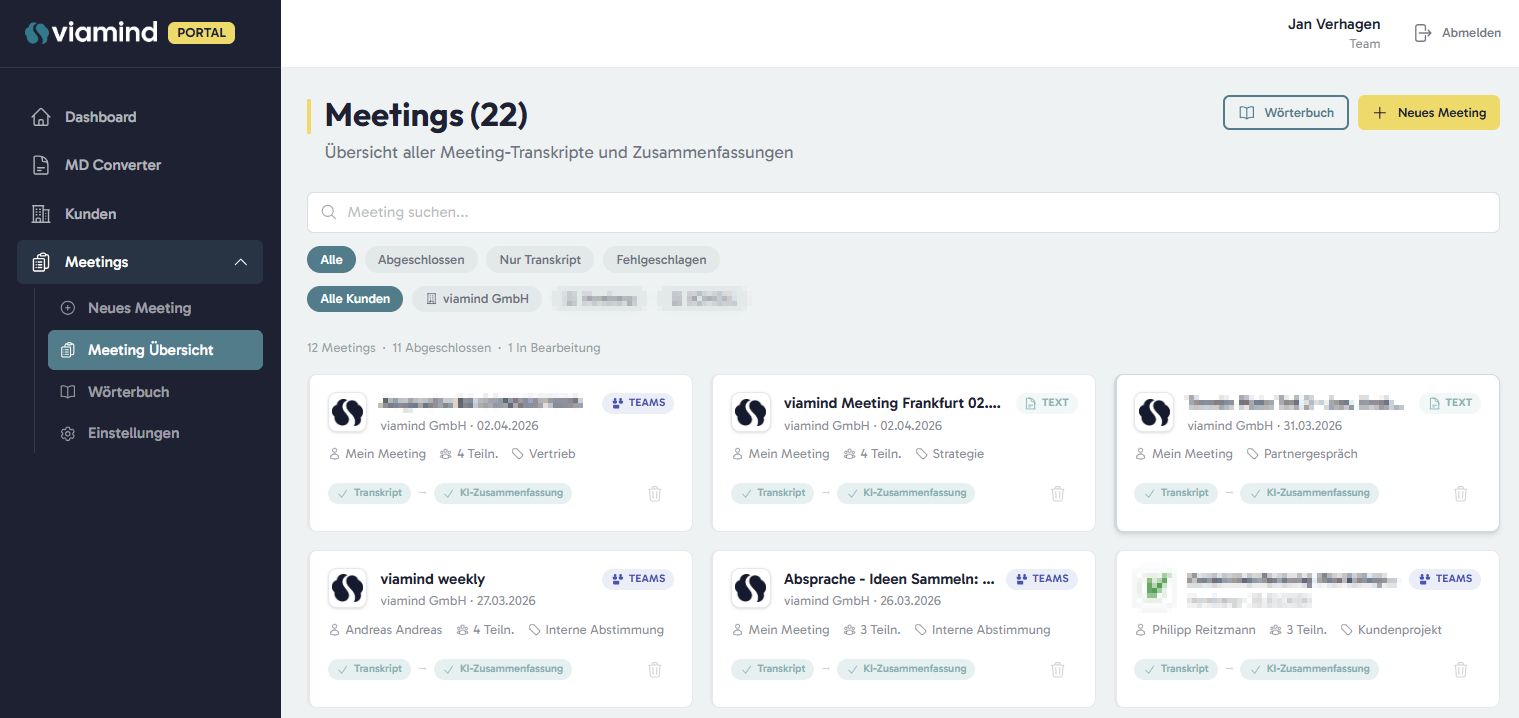
Task: Show only Fehlgeschlagen meetings
Action: click(661, 260)
